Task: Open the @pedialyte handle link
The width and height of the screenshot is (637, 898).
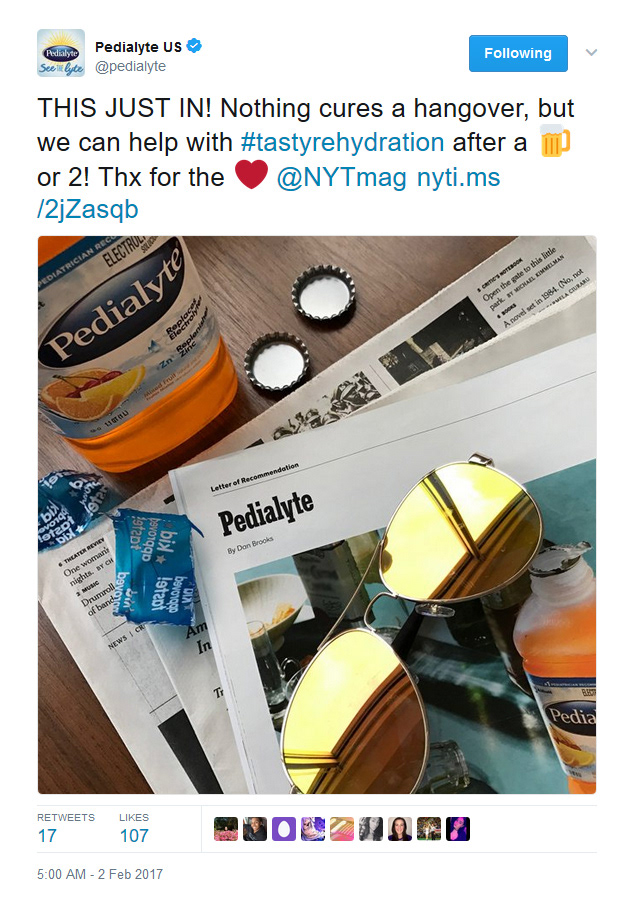Action: pyautogui.click(x=130, y=66)
